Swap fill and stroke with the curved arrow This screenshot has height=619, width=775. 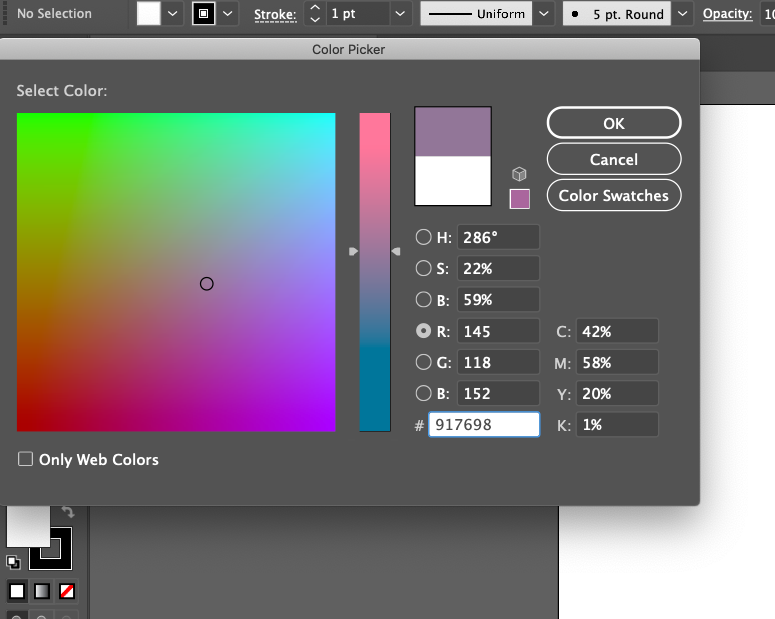coord(68,512)
